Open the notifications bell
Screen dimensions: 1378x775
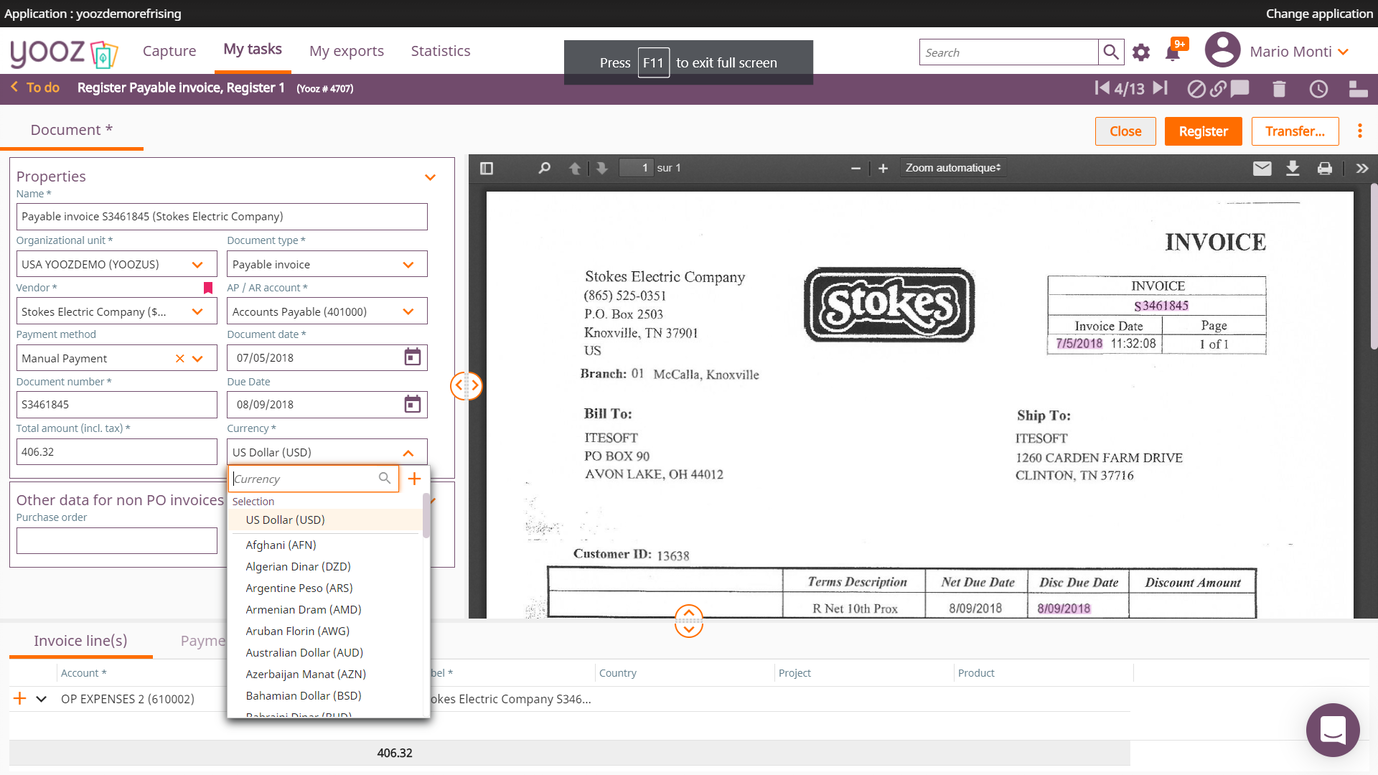point(1173,52)
